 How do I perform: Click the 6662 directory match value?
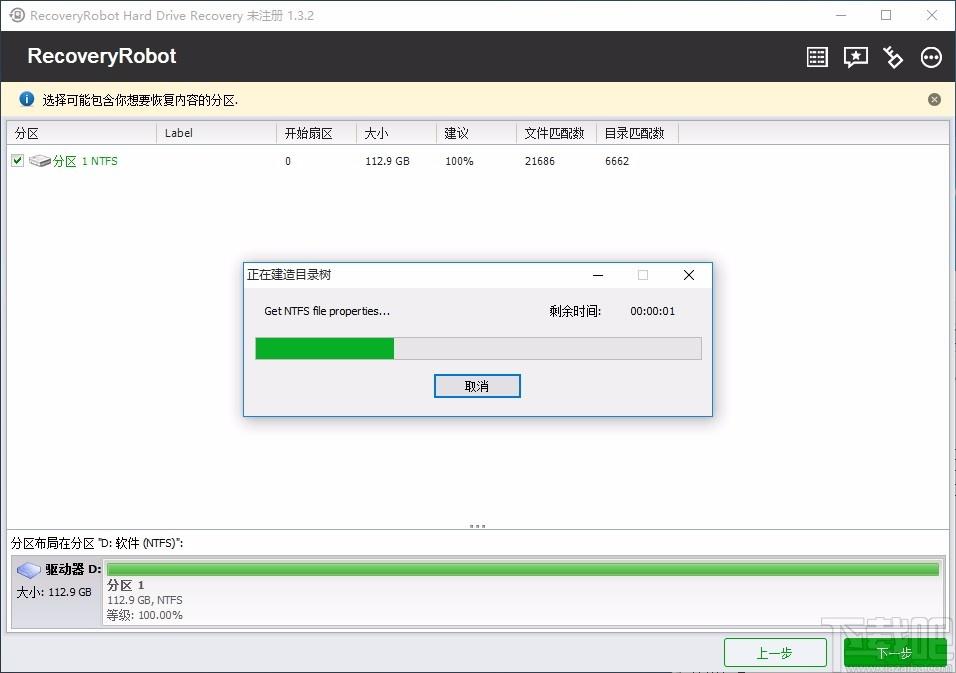[616, 161]
